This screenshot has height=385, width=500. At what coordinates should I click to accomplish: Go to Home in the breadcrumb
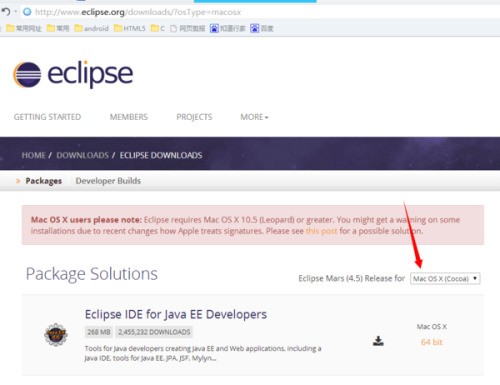pos(33,155)
